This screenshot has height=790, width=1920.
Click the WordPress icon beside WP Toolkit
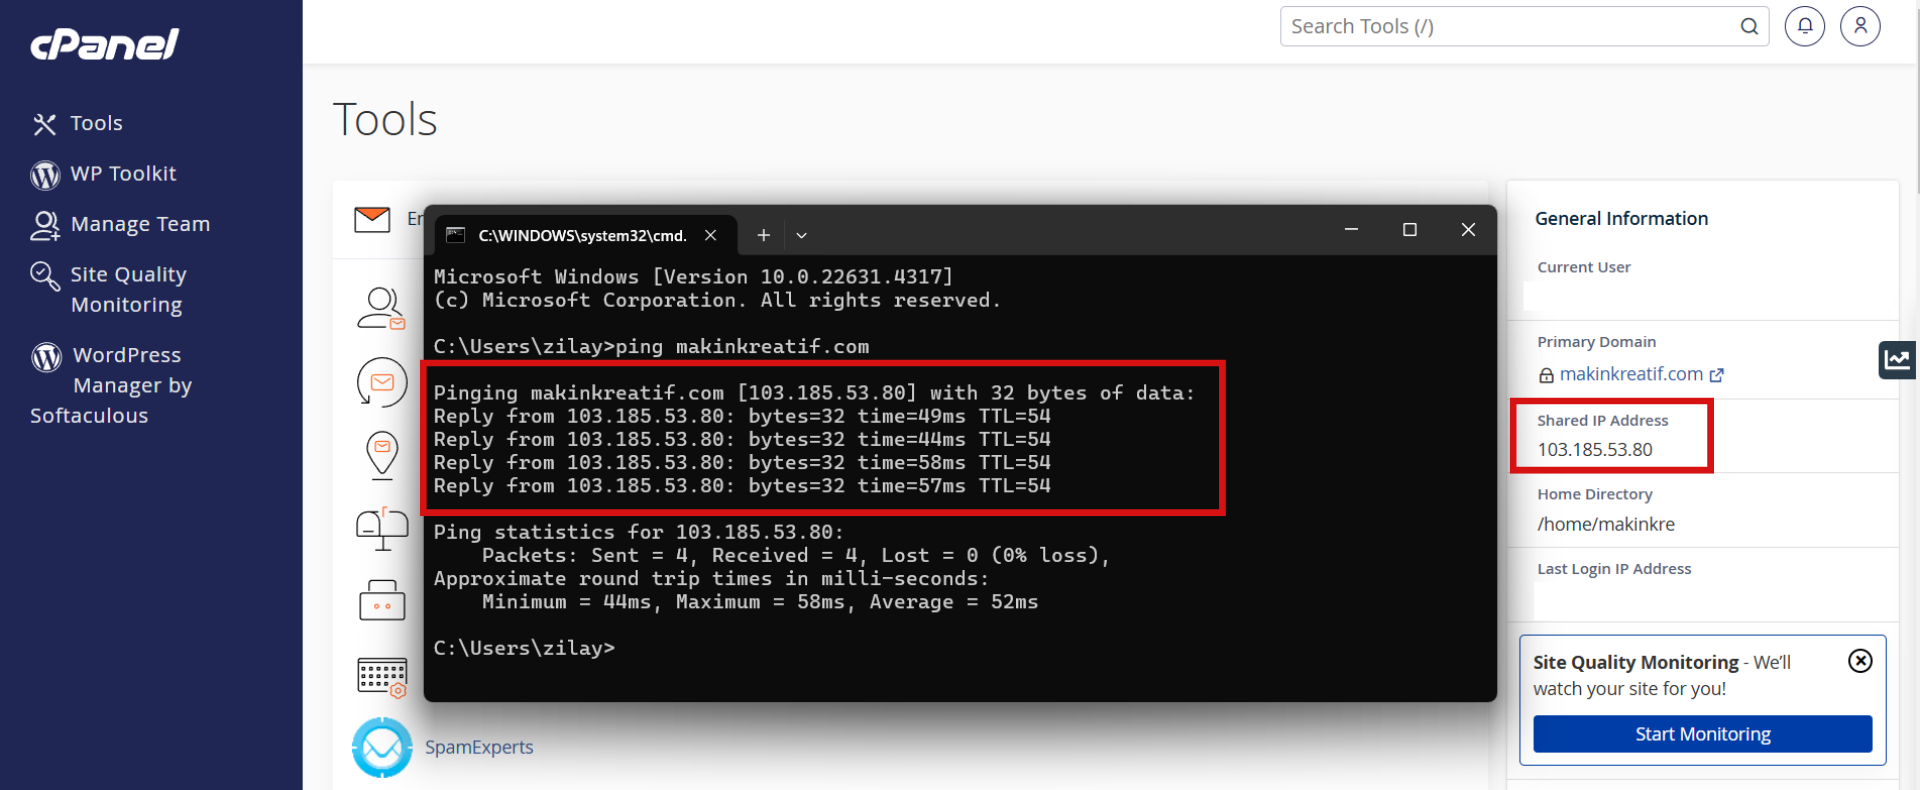click(x=45, y=175)
